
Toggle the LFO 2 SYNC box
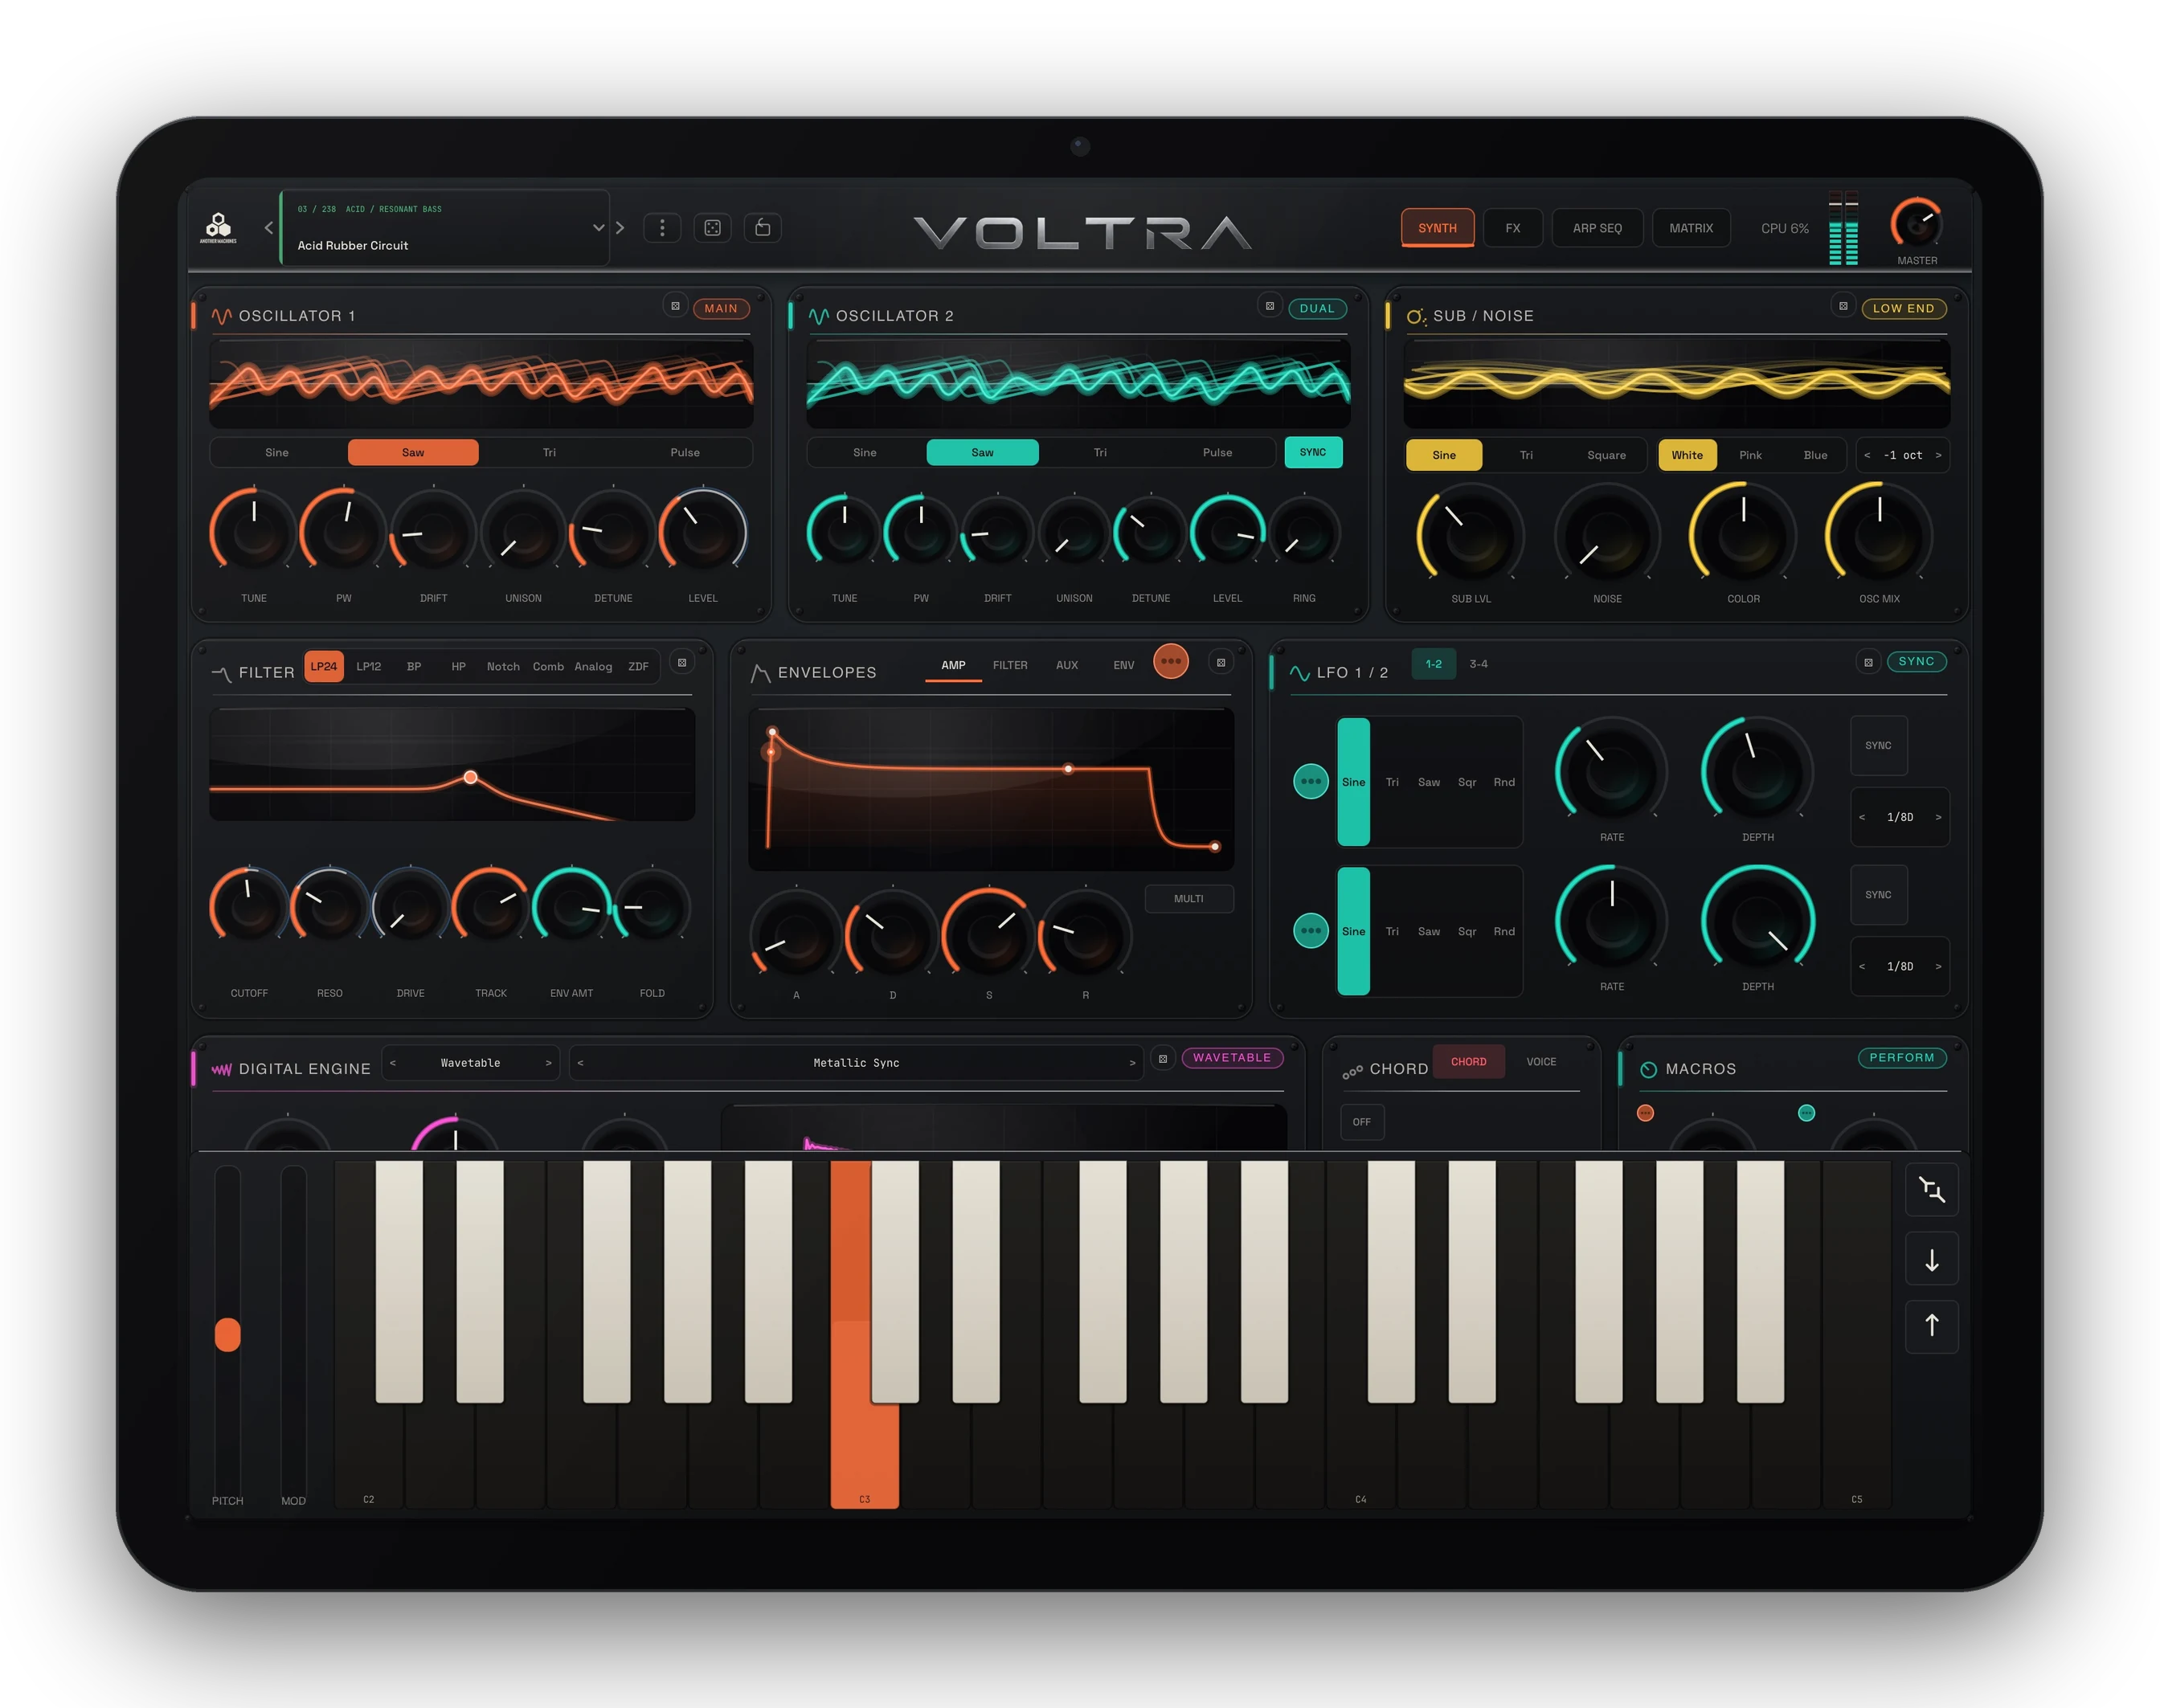click(1878, 894)
